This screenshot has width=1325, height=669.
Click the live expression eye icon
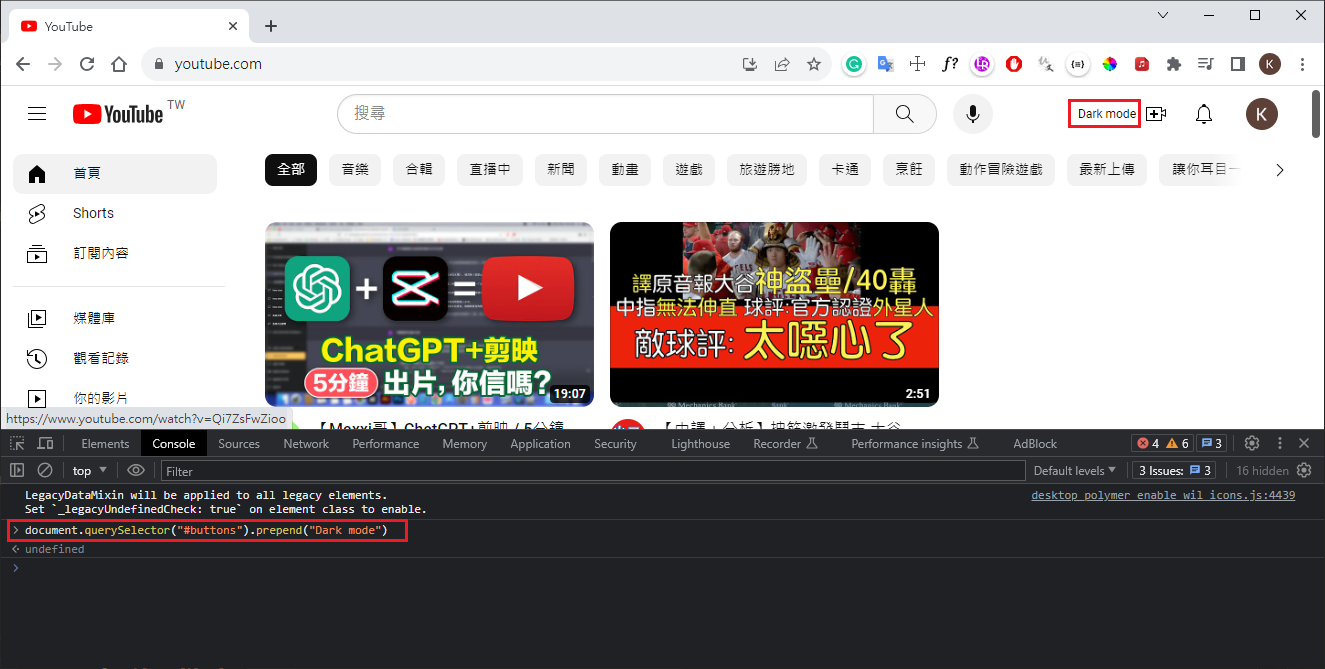point(136,470)
